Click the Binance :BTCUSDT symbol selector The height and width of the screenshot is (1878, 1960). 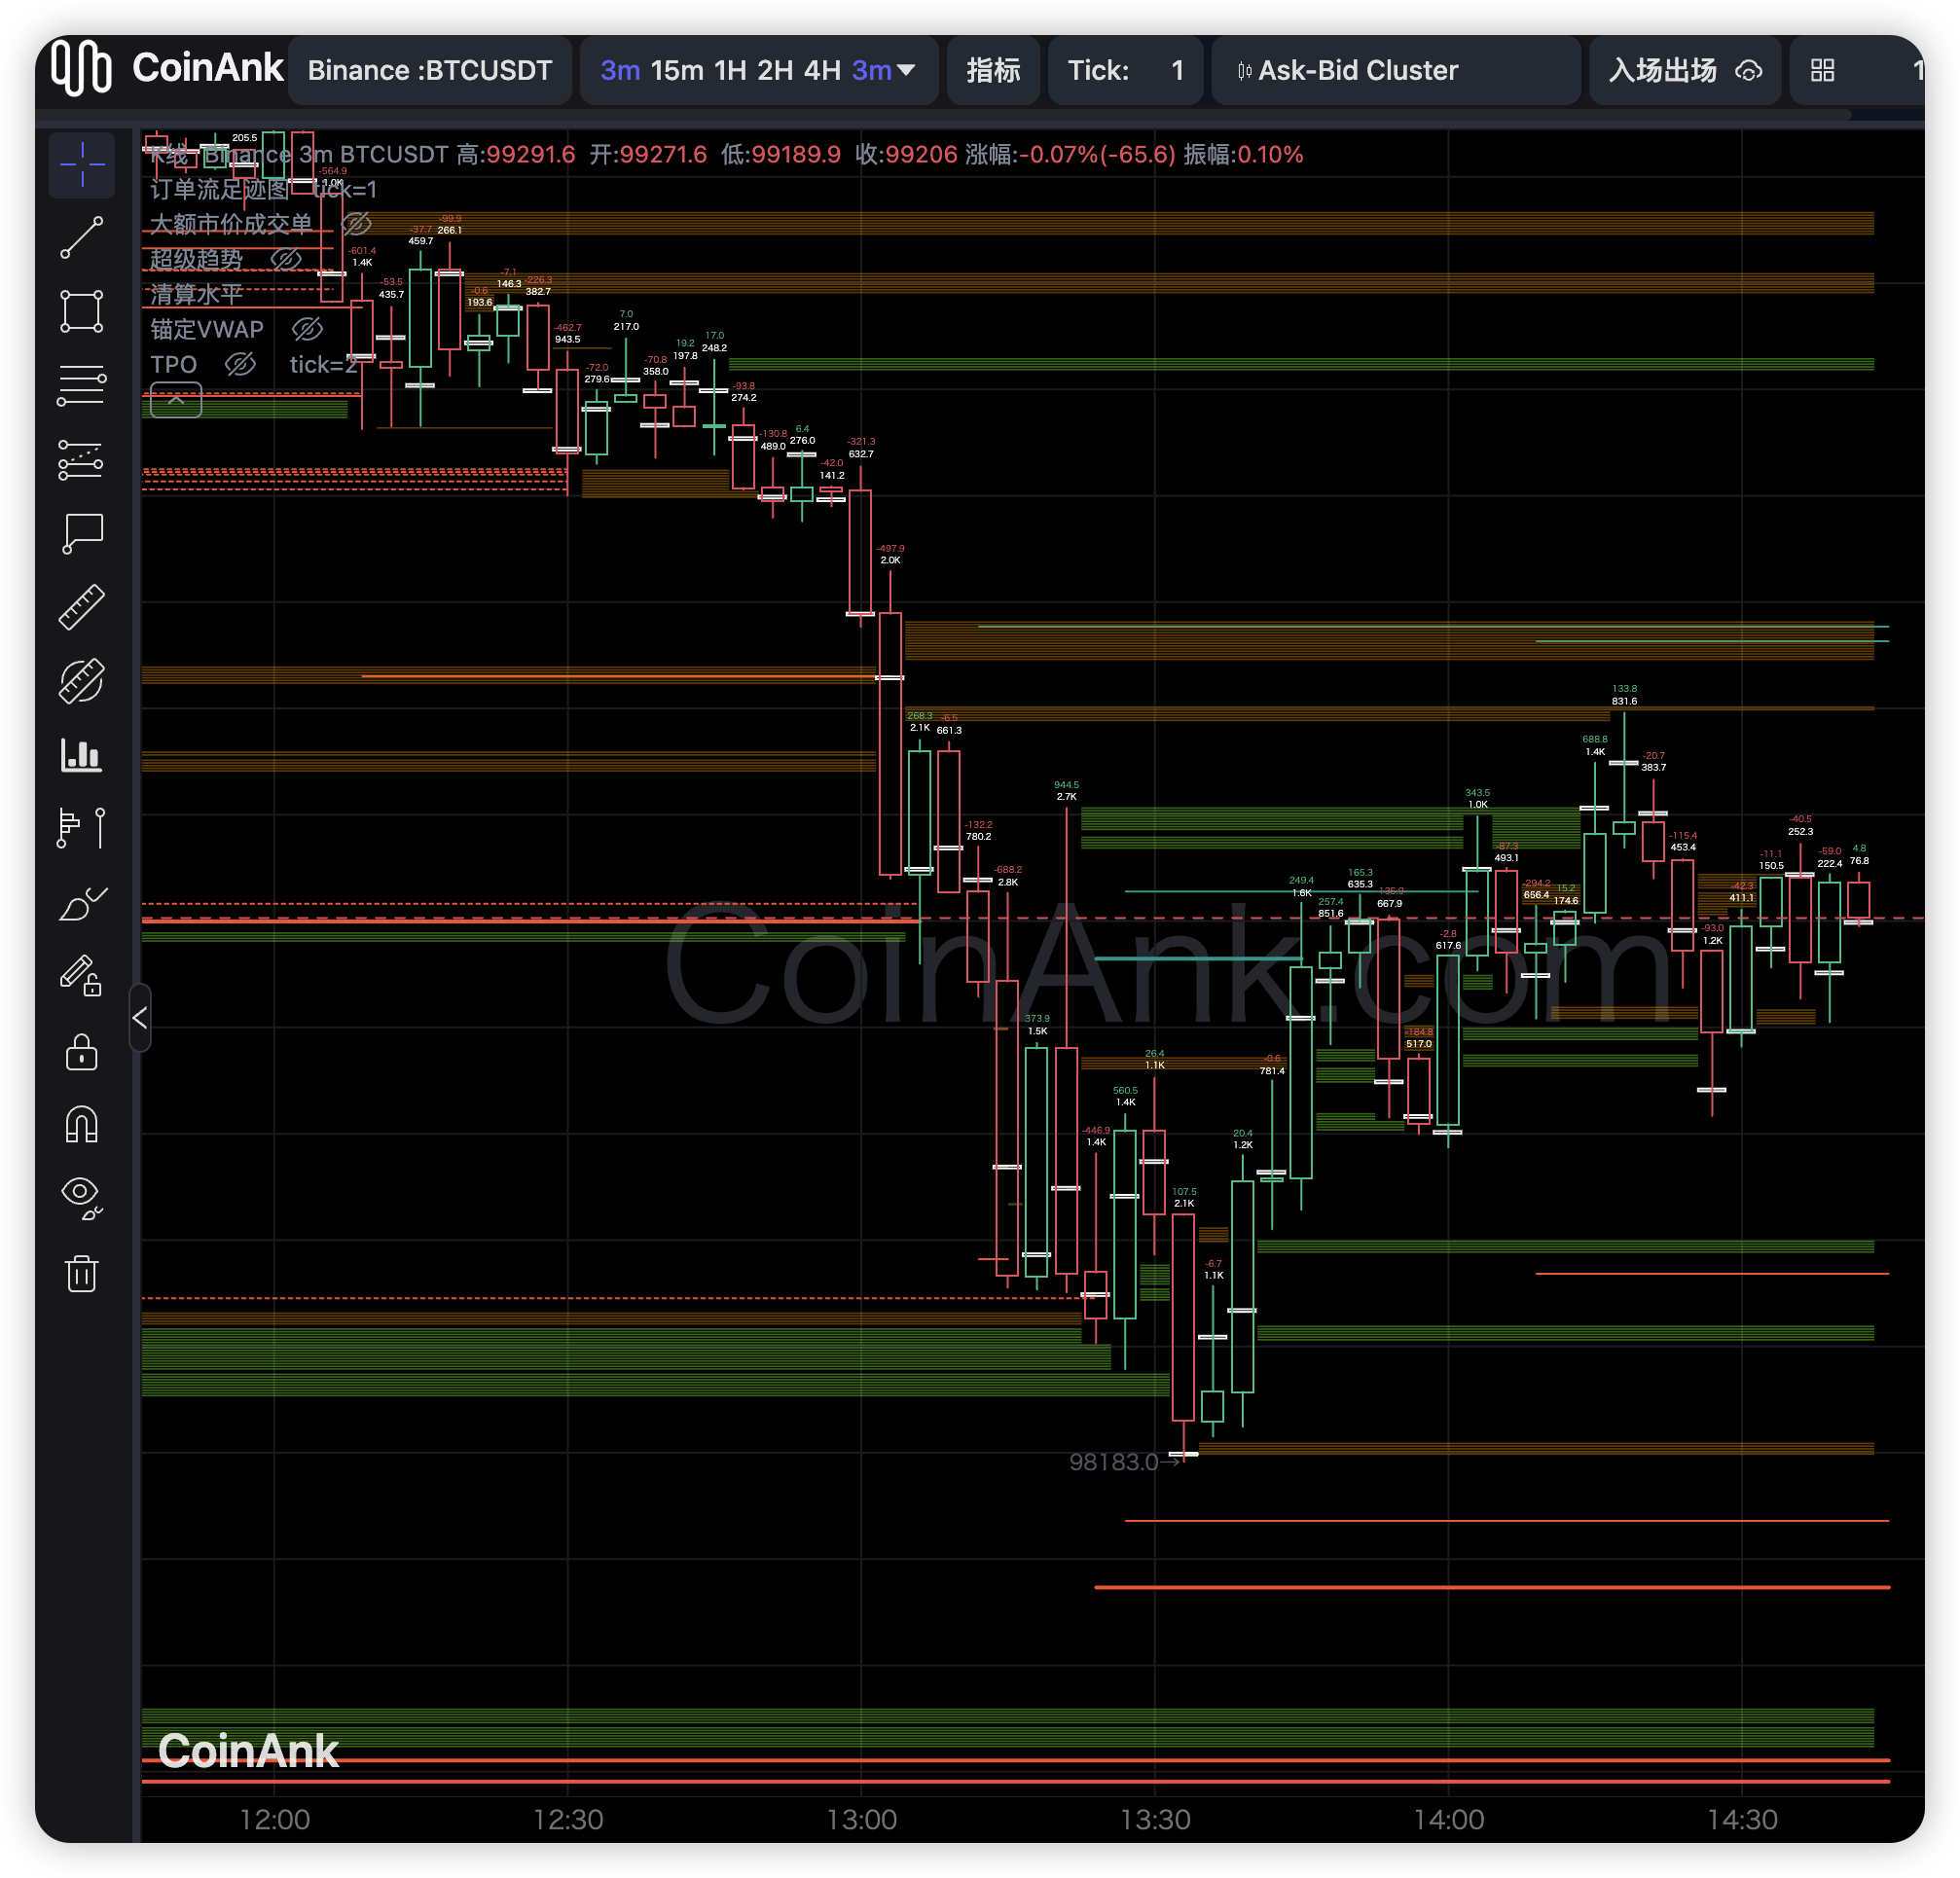[x=430, y=70]
